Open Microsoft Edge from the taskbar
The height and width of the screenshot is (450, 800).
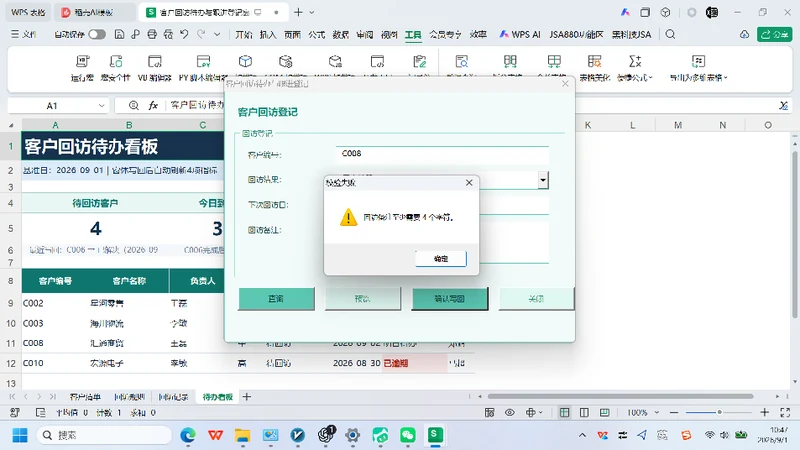188,435
